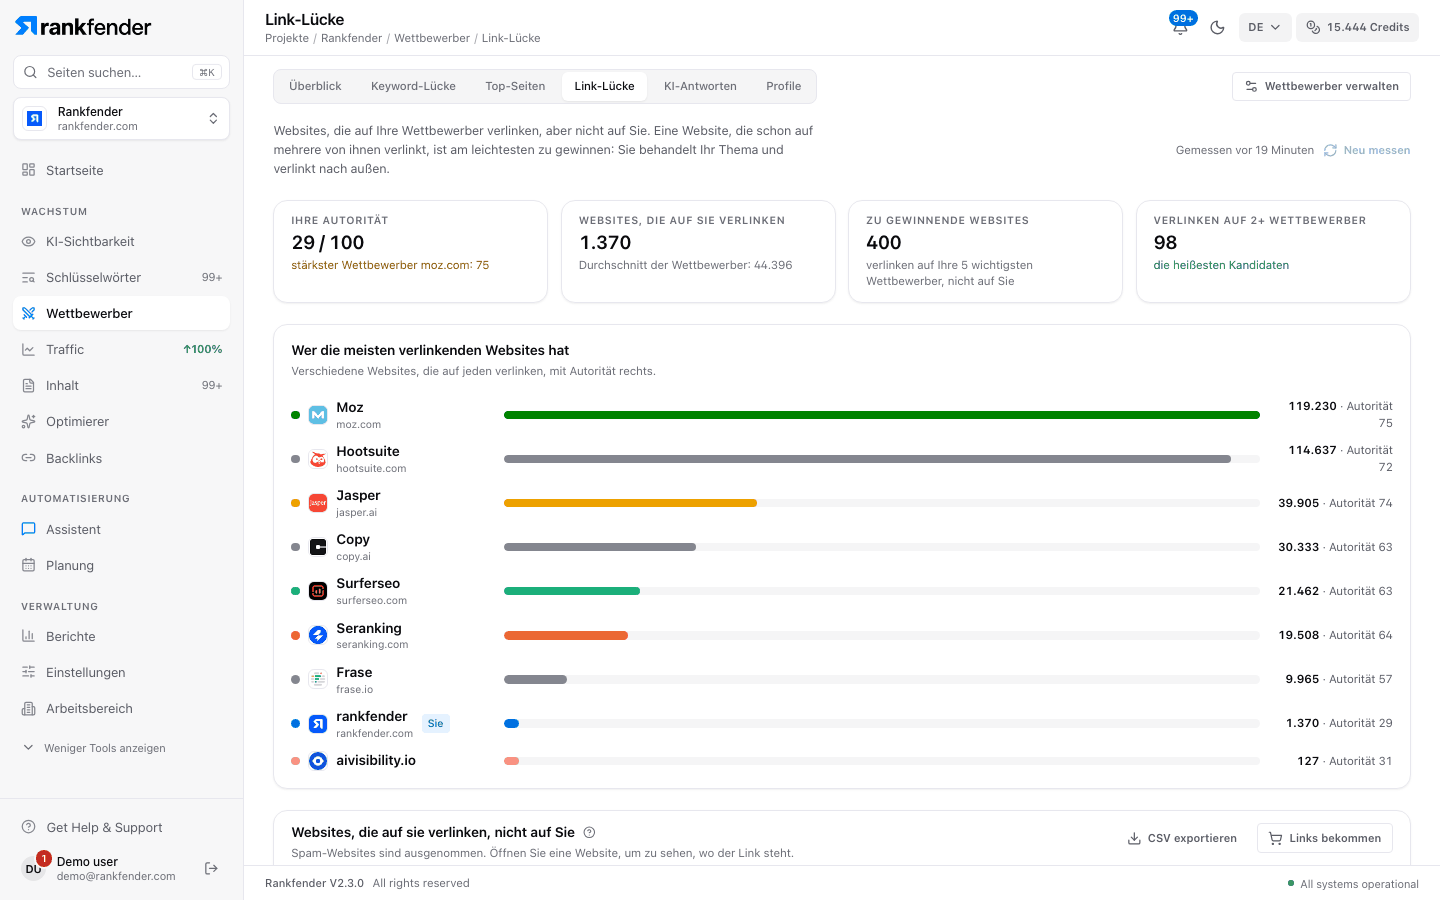Switch to the Profile tab
1440x900 pixels.
click(x=783, y=86)
